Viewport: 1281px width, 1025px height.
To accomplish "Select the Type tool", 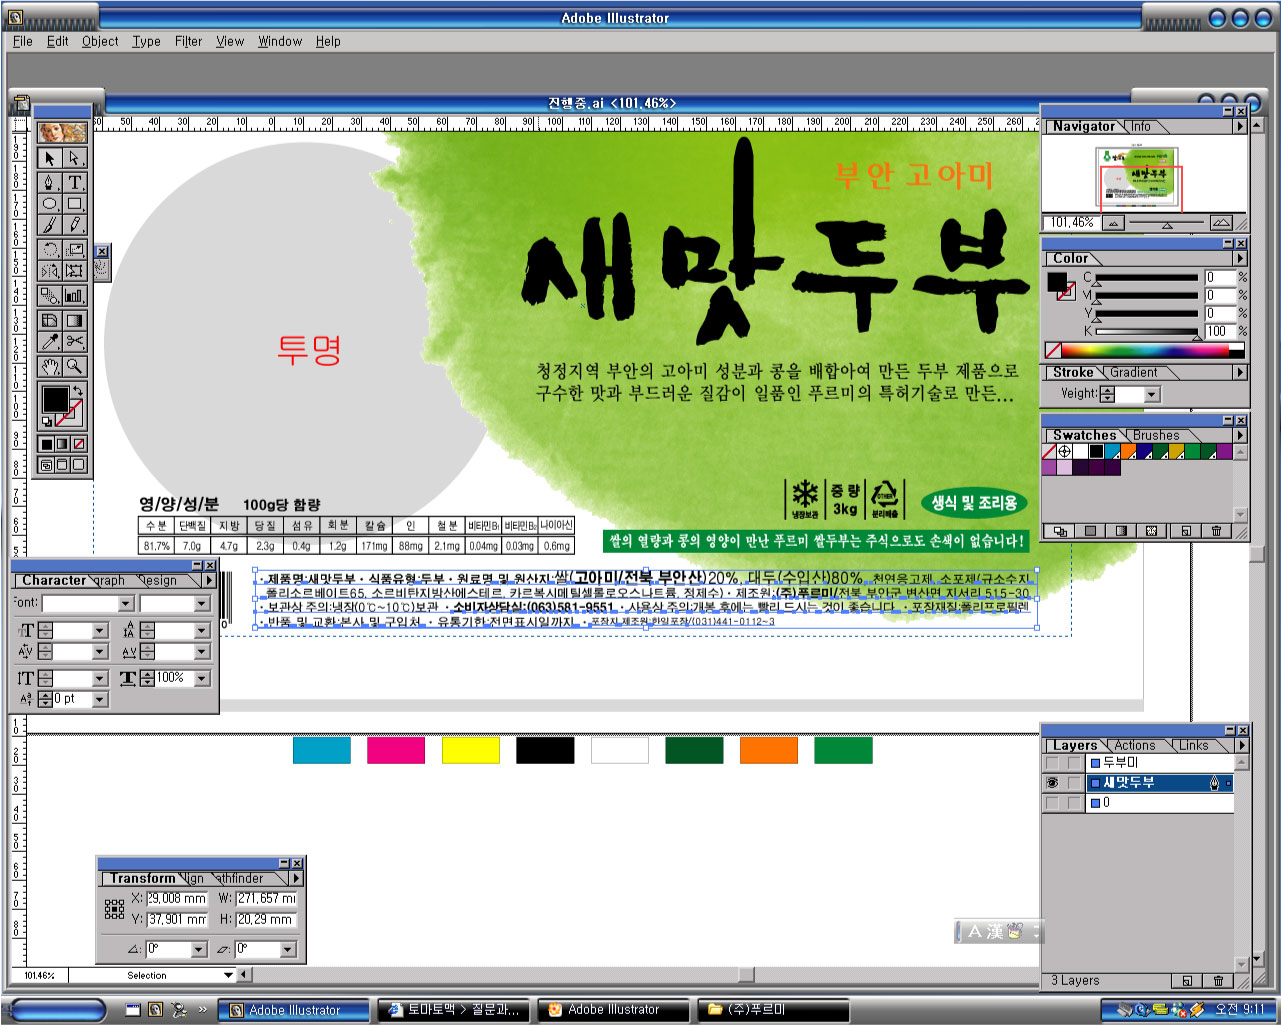I will 75,182.
